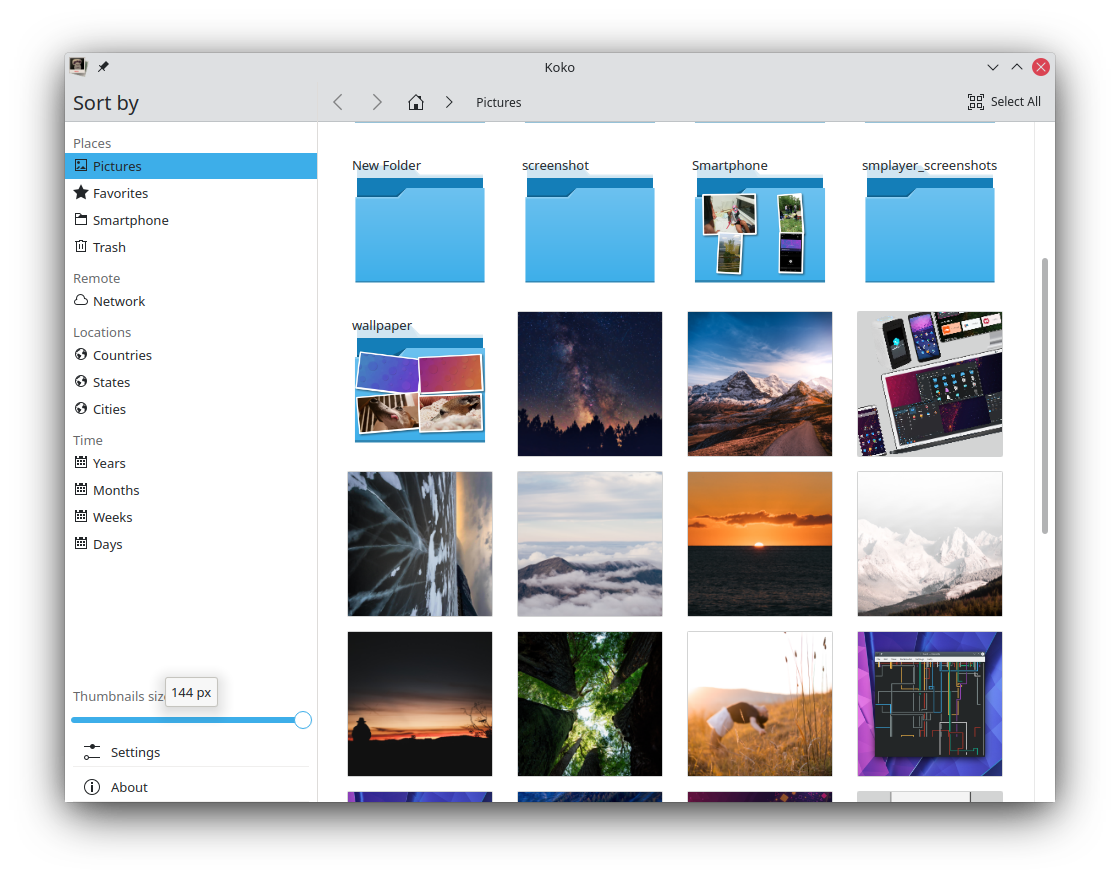Viewport: 1120px width, 879px height.
Task: Click the vertical scrollbar in the gallery
Action: (1045, 395)
